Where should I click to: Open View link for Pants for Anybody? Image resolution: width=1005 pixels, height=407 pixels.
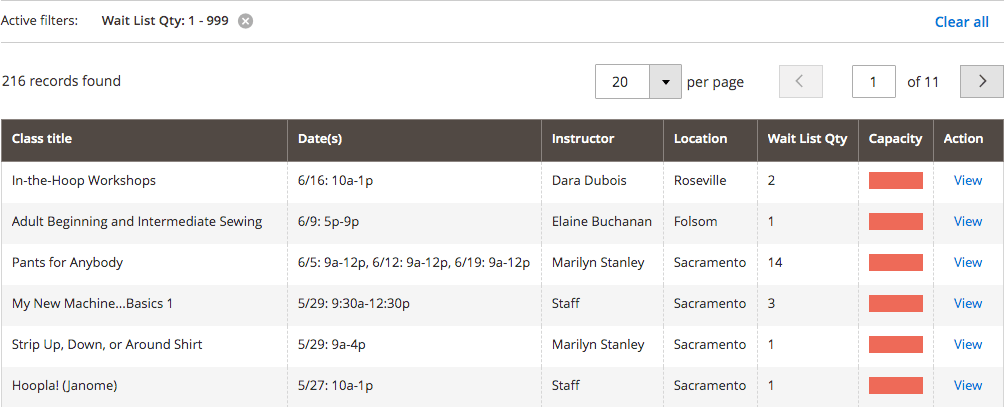967,262
